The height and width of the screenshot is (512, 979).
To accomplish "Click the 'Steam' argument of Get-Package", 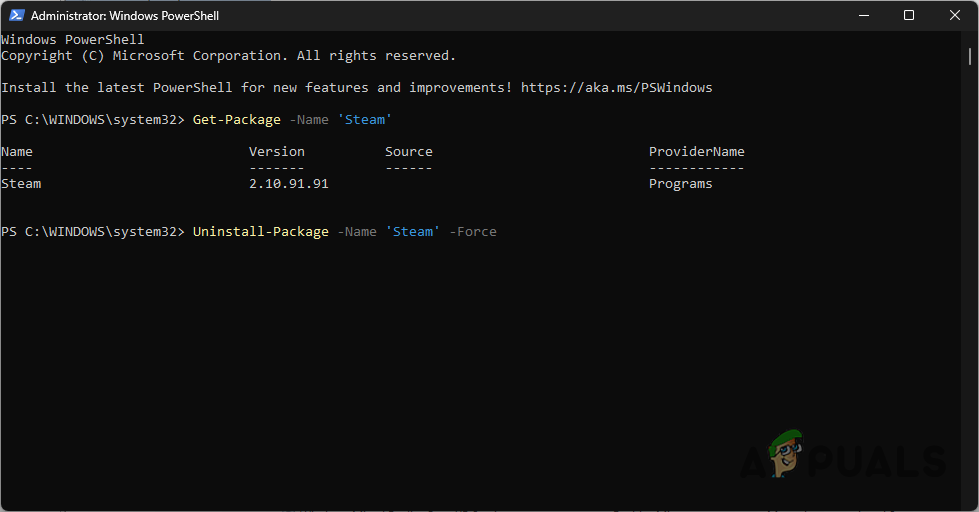I will 365,120.
